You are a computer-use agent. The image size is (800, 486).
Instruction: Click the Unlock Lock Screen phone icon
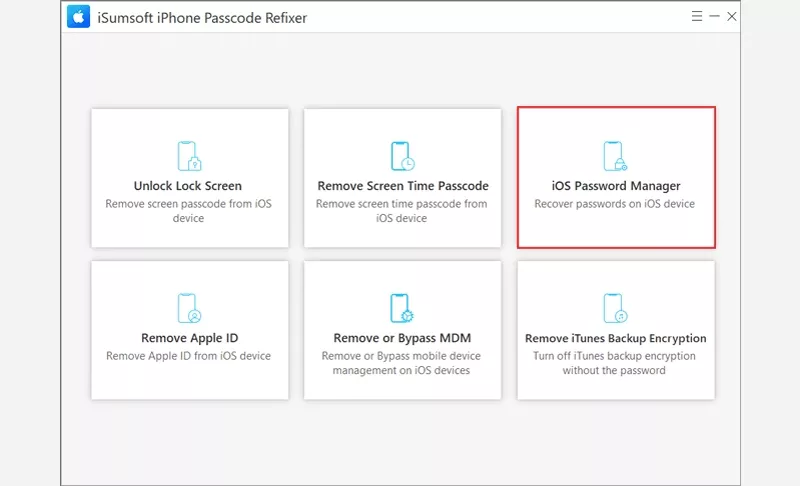coord(189,156)
